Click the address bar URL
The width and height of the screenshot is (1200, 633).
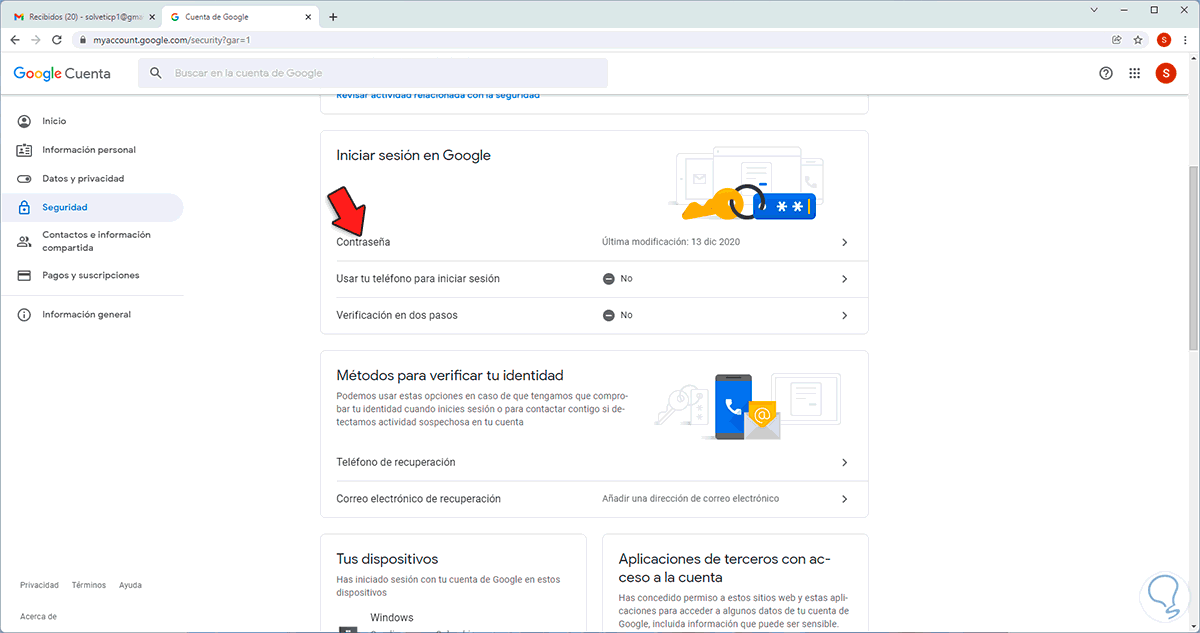[172, 40]
